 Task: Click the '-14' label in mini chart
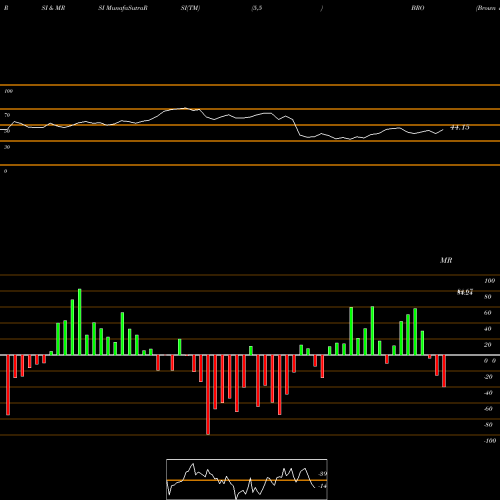pos(322,486)
